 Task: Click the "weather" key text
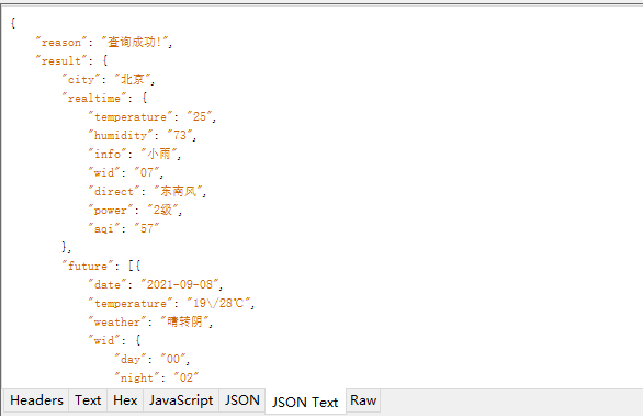click(x=117, y=322)
